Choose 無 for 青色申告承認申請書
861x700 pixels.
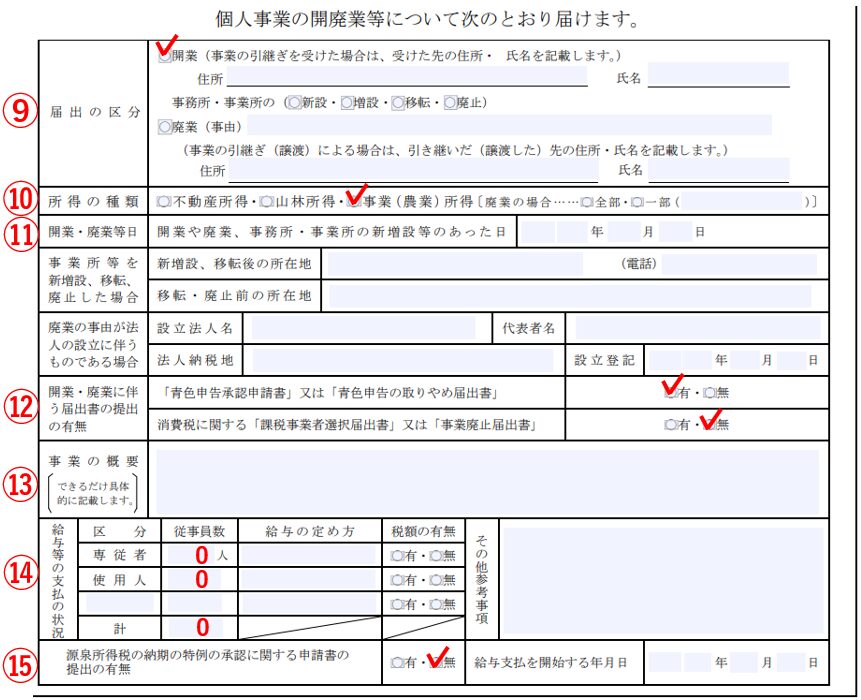[x=709, y=393]
